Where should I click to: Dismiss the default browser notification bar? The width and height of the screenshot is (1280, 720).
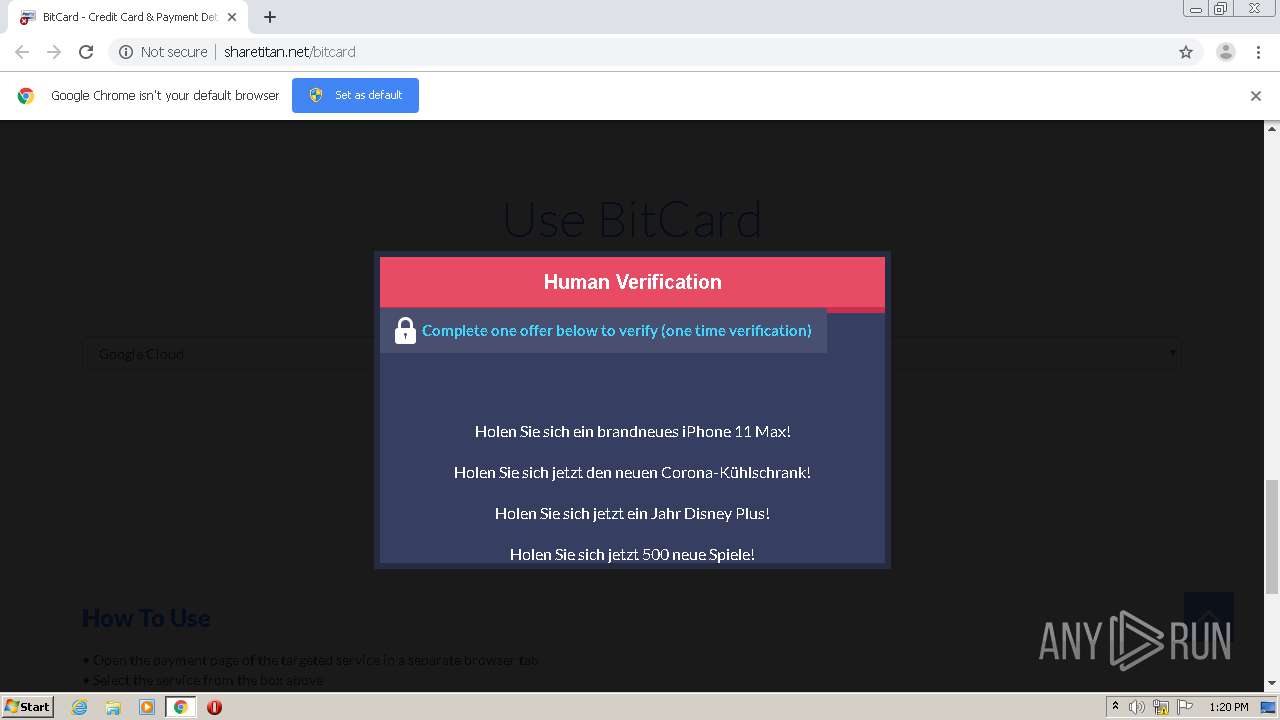click(1255, 96)
